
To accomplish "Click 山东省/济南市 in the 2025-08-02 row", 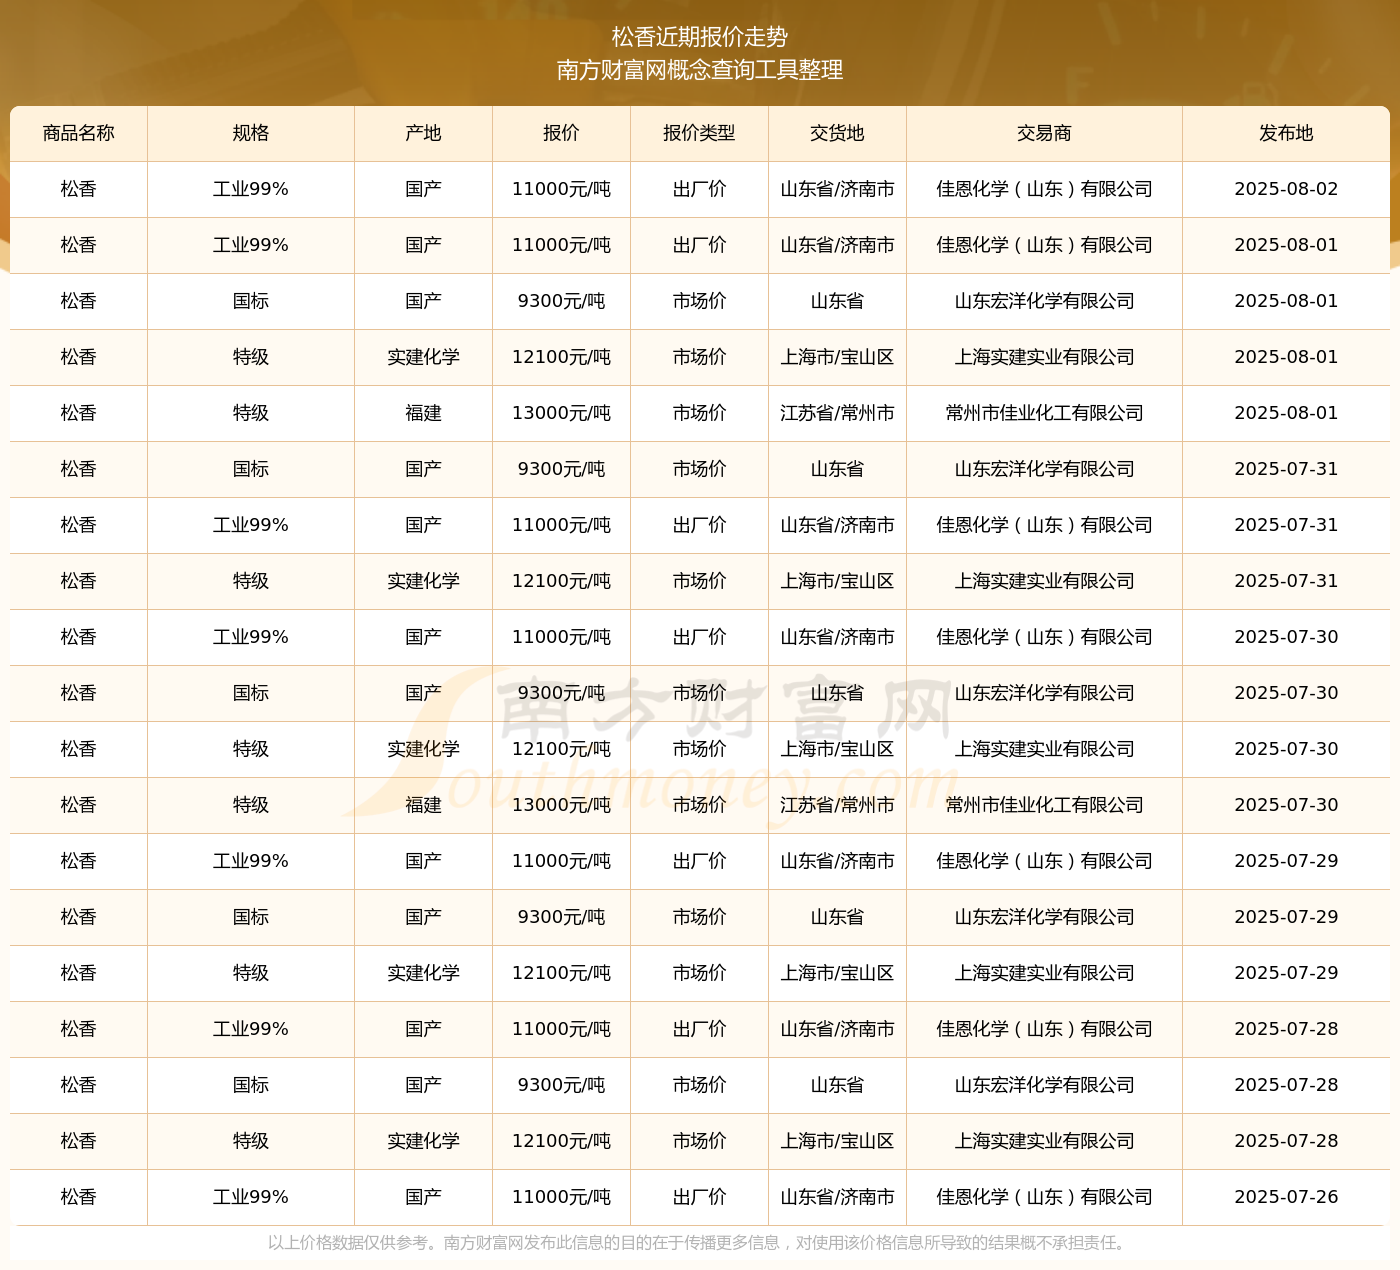I will coord(837,189).
